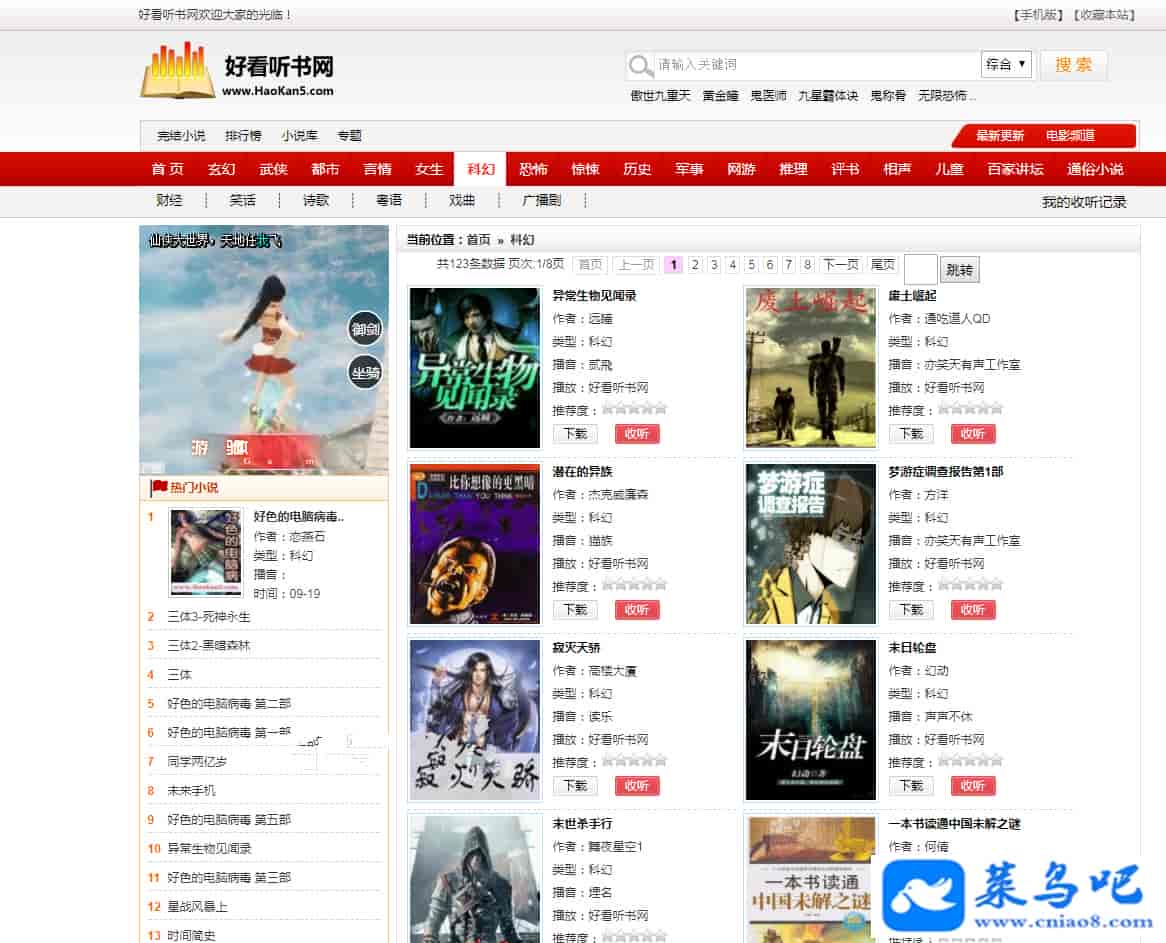Focus the keyword search input field
This screenshot has width=1166, height=943.
tap(816, 65)
